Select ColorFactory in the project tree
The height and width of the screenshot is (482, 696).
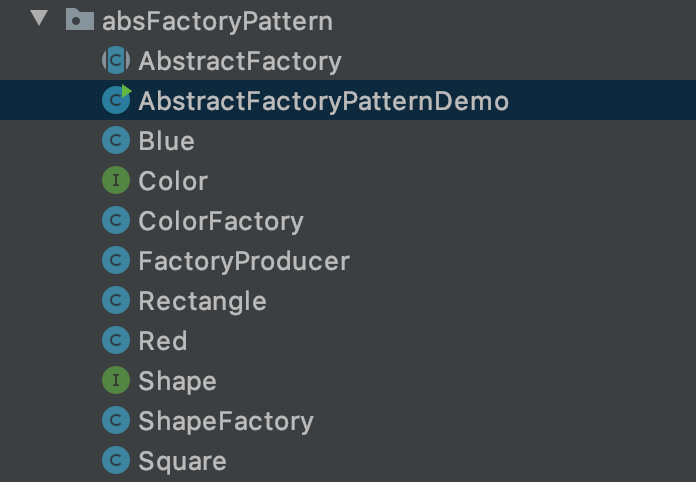pos(220,221)
